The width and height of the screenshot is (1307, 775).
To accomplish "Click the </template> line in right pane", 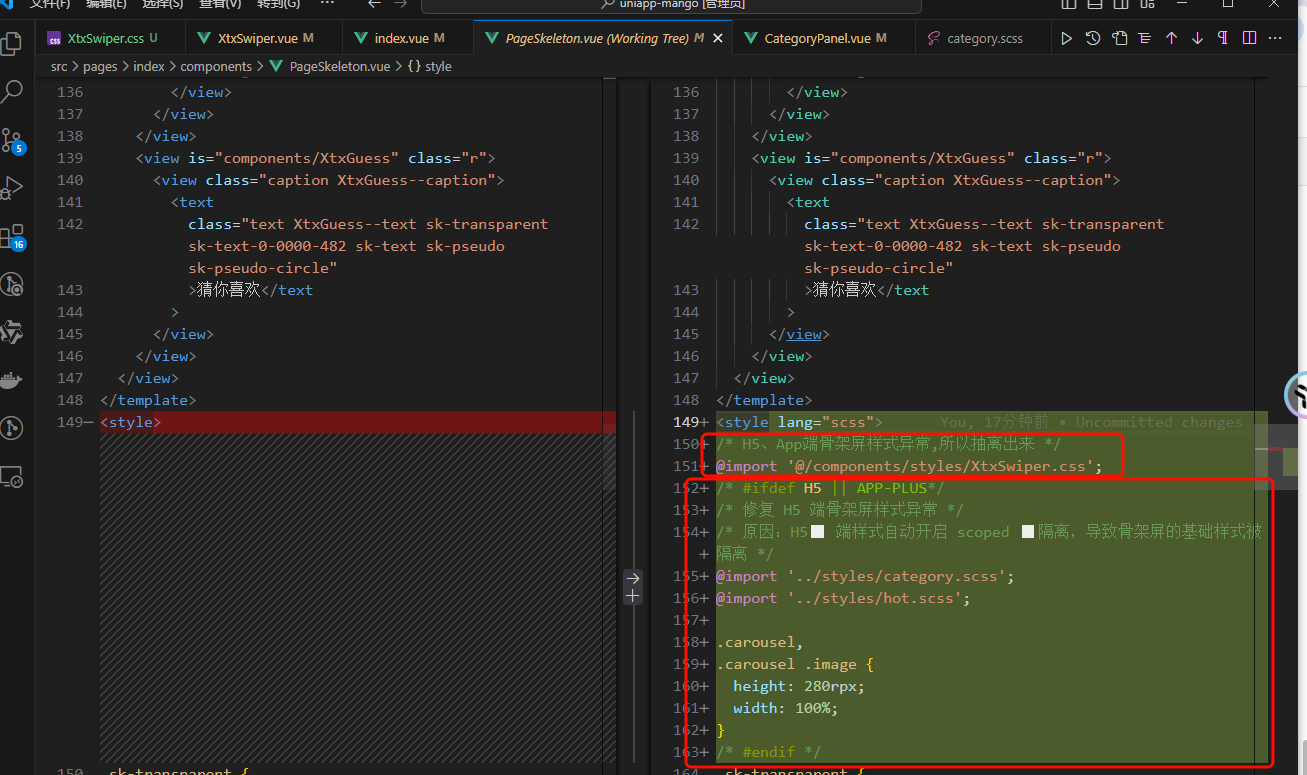I will pos(764,400).
